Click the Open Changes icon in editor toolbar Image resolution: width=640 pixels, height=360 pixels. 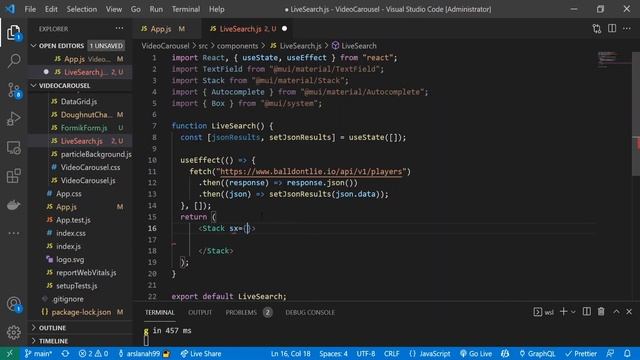(x=597, y=29)
